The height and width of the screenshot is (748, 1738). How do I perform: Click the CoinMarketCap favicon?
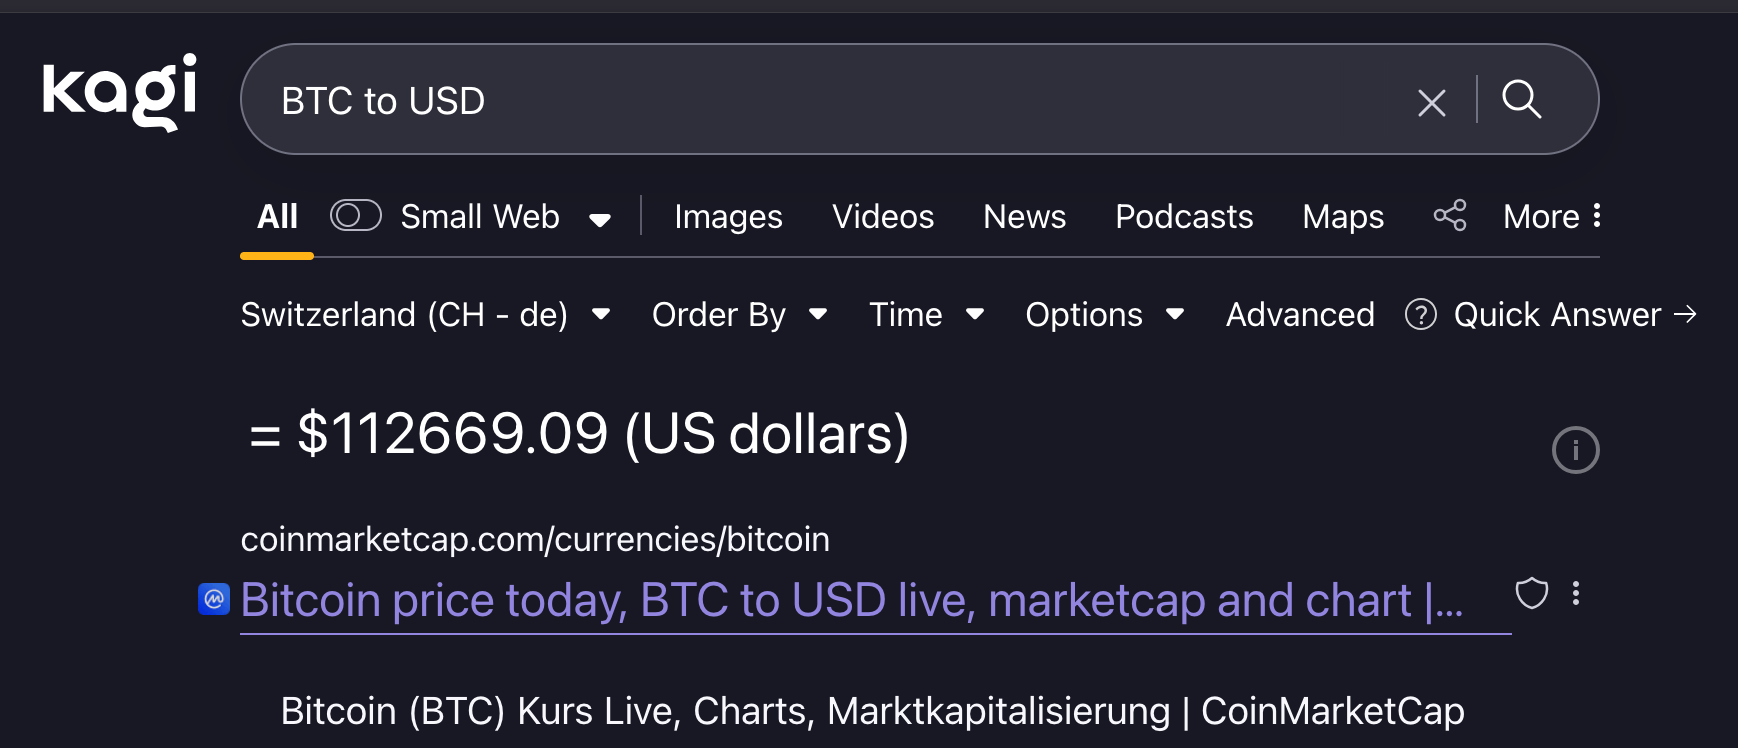[x=214, y=600]
